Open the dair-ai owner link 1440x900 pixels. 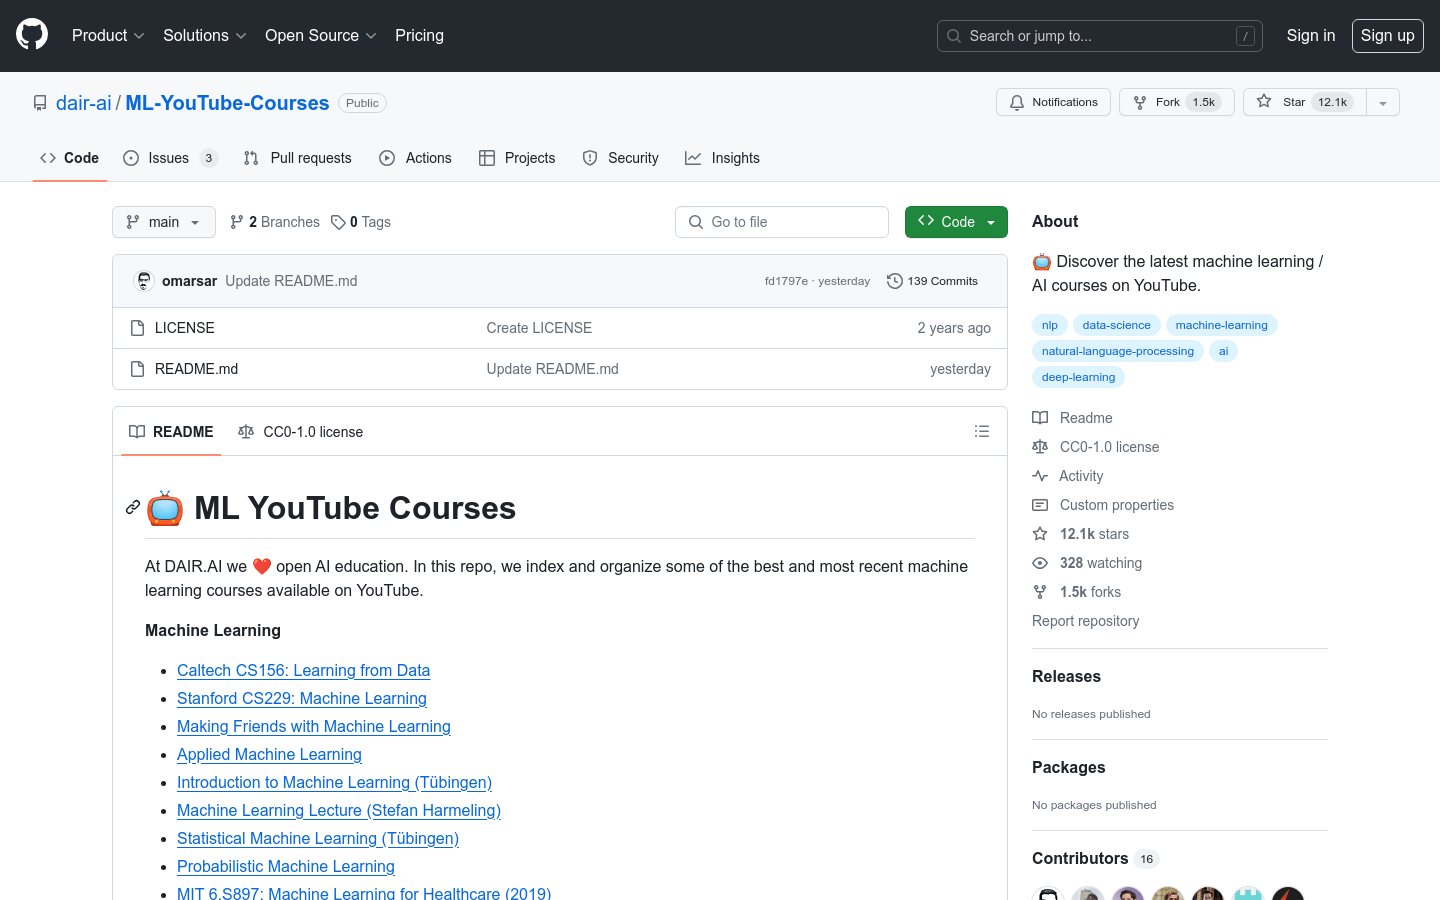(x=84, y=103)
